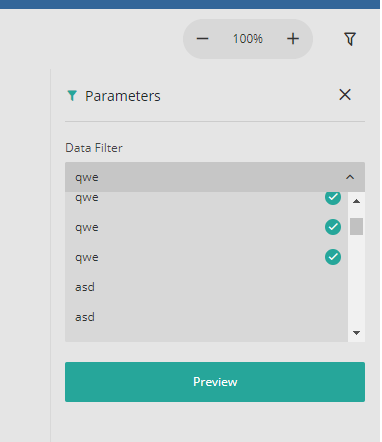Click the teal funnel icon beside Parameters
Viewport: 382px width, 442px height.
72,96
